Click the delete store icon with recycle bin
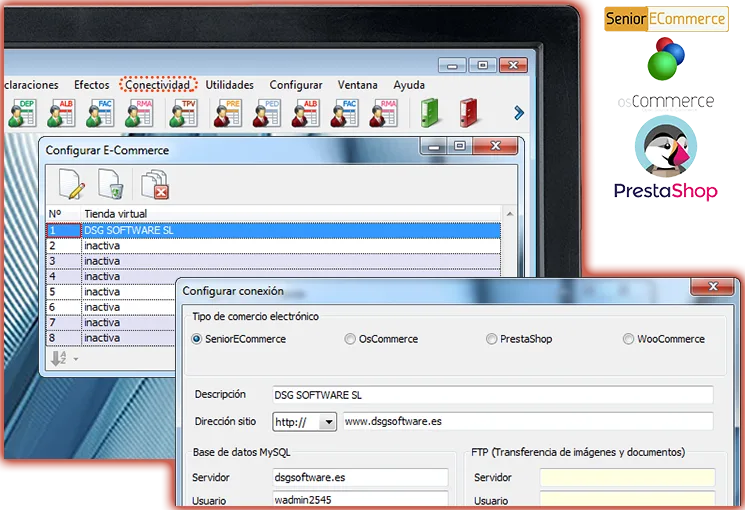The image size is (745, 510). pyautogui.click(x=111, y=184)
